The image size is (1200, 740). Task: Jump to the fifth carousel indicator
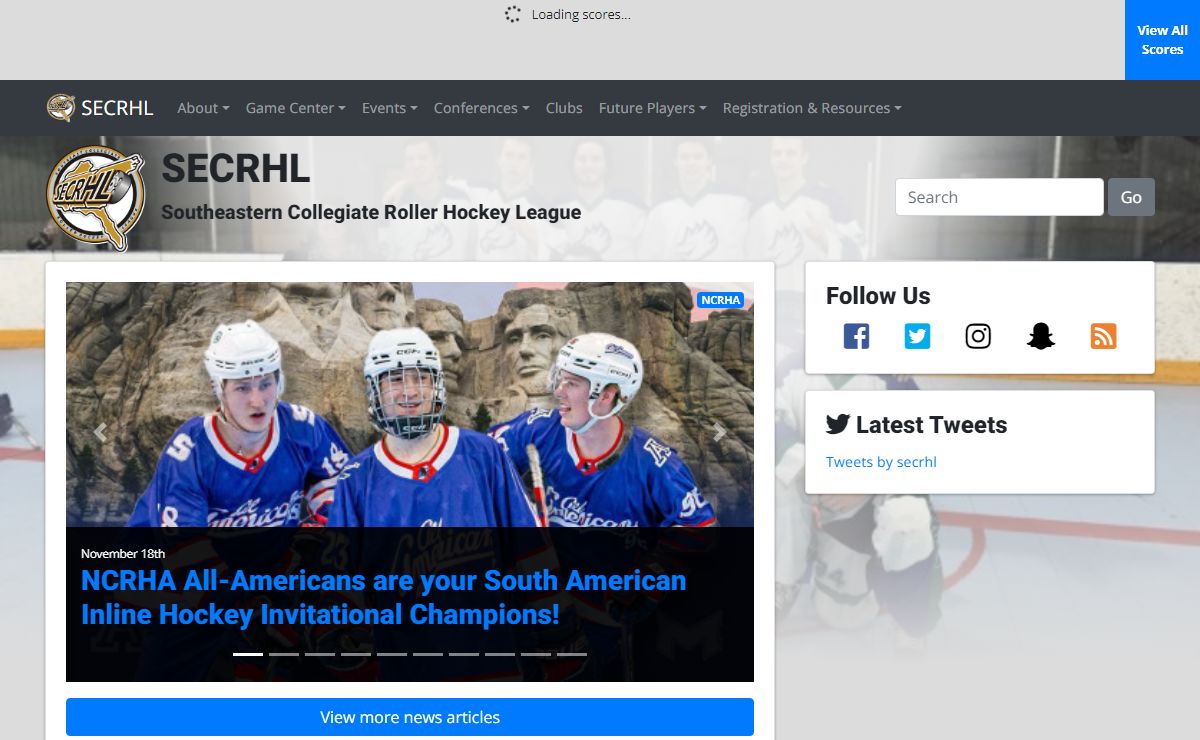[392, 654]
